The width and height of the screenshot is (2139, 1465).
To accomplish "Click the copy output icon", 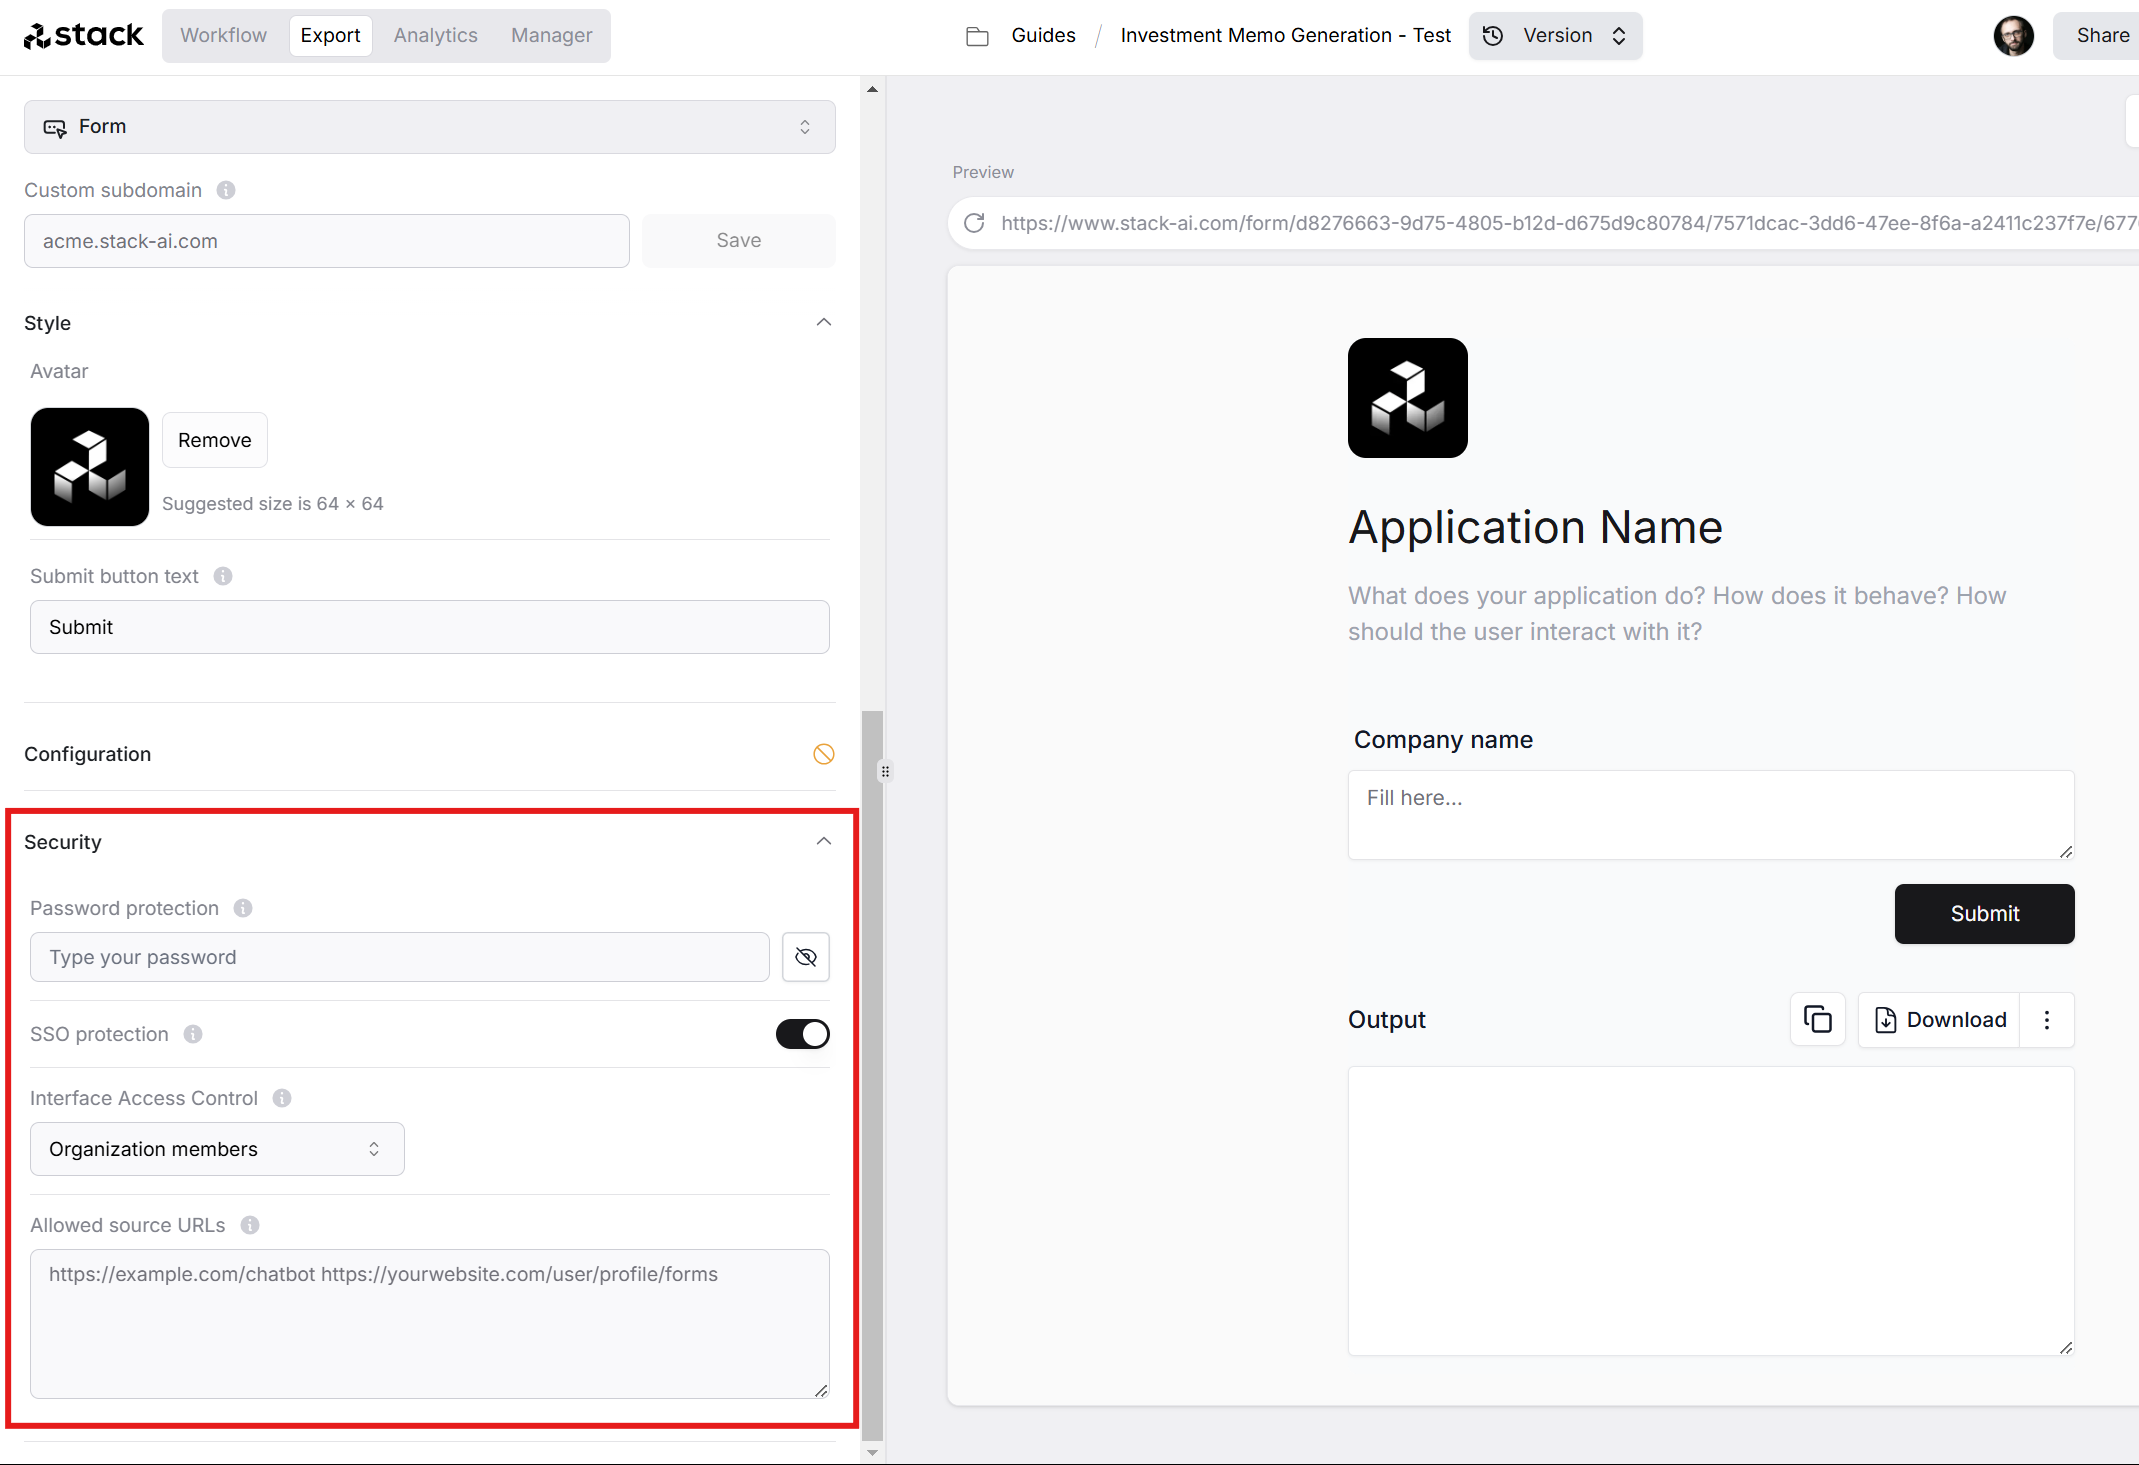I will 1819,1019.
